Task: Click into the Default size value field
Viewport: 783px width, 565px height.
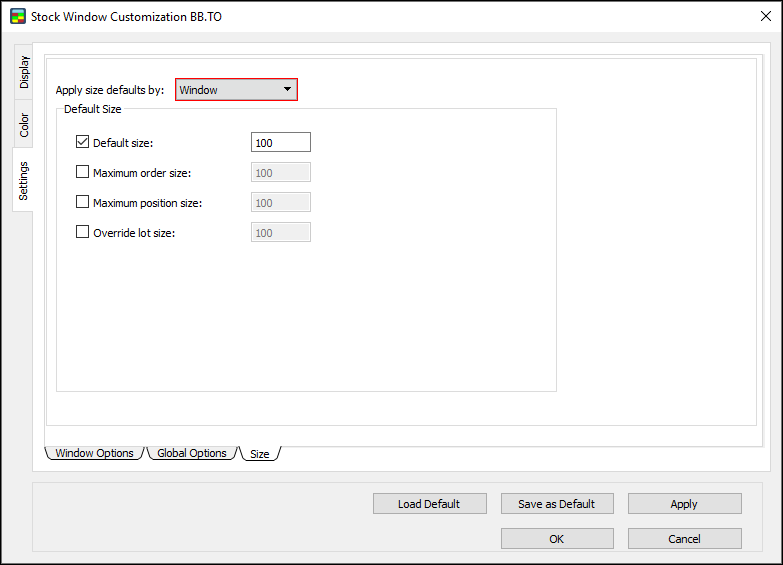Action: (280, 143)
